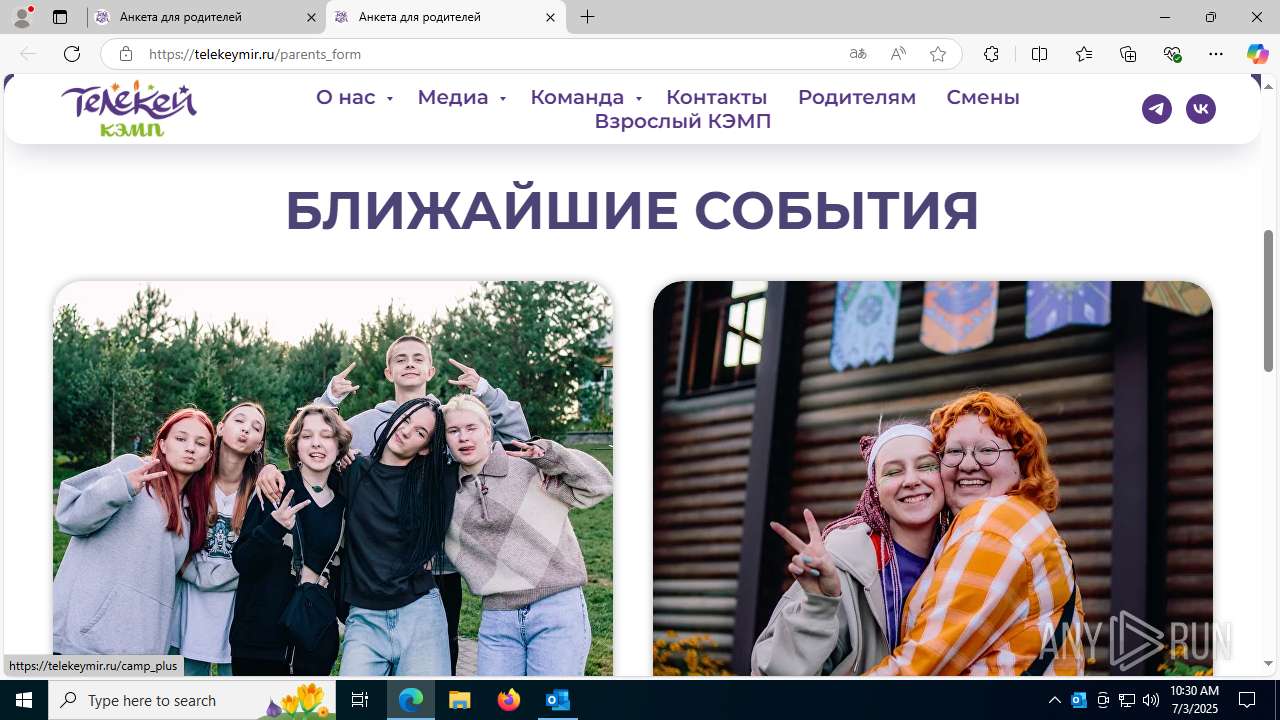Open the Взрослый КЭМП link
The height and width of the screenshot is (720, 1280).
[x=683, y=121]
